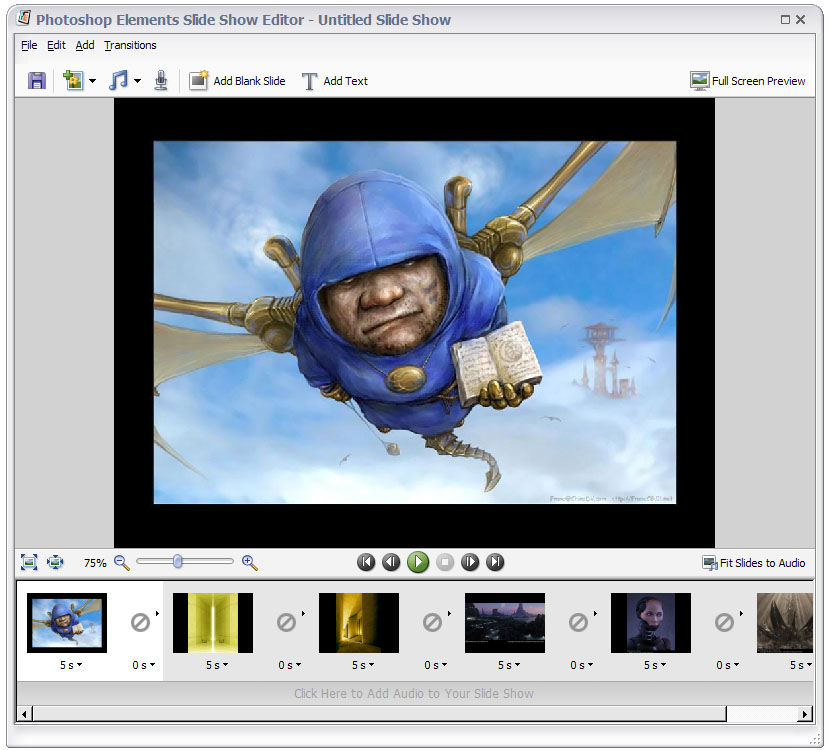Select the golden hallway slide thumbnail
Viewport: 828px width, 750px height.
click(359, 623)
